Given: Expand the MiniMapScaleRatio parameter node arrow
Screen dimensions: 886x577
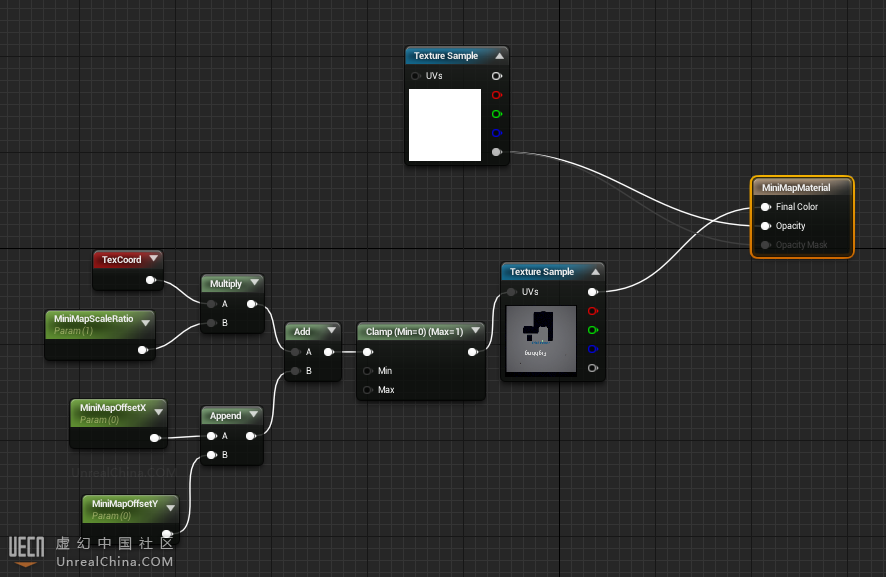Looking at the screenshot, I should [x=148, y=320].
